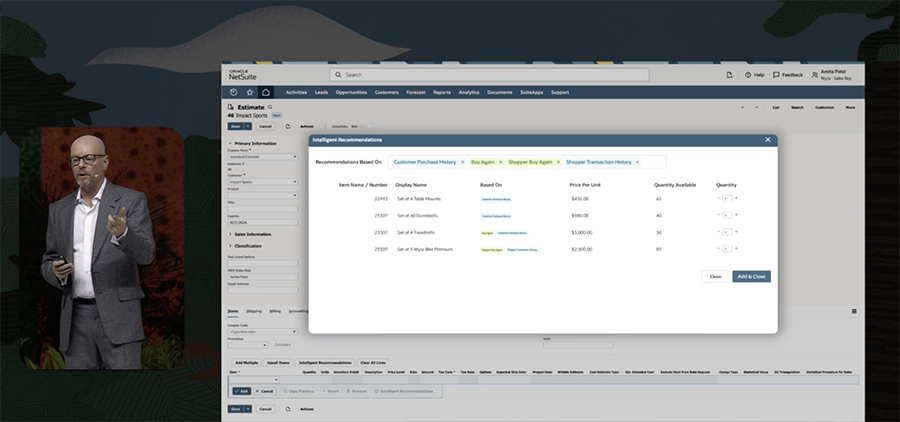Image resolution: width=900 pixels, height=422 pixels.
Task: Increase quantity for Set of 4 Treadmills
Action: (736, 232)
